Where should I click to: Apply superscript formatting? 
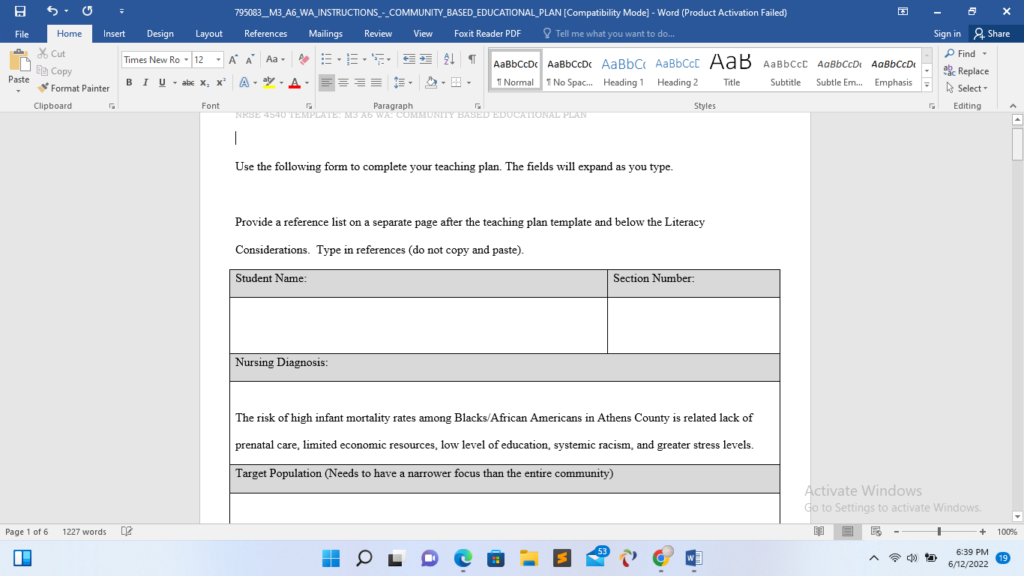(221, 83)
